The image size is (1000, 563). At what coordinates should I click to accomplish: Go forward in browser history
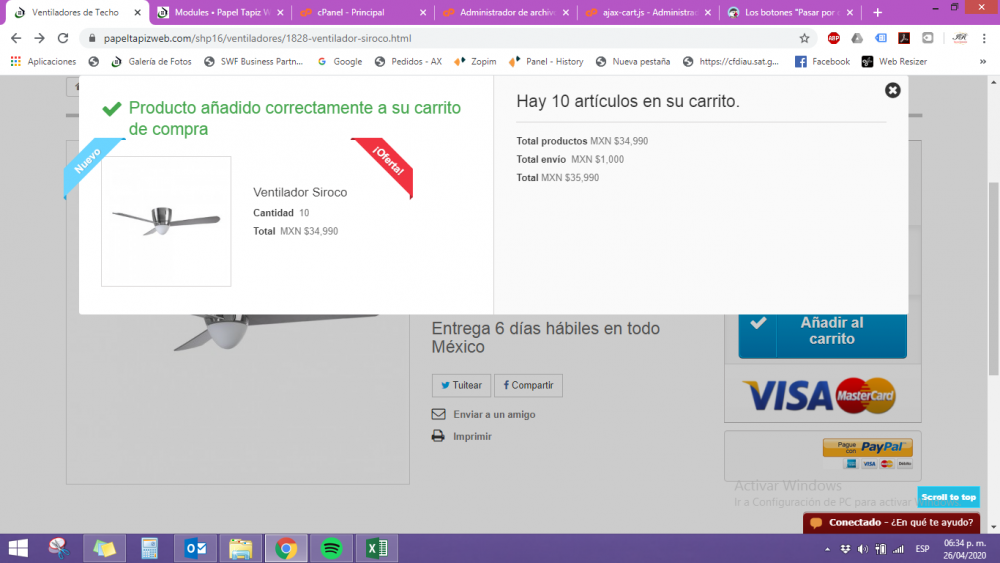pyautogui.click(x=40, y=38)
